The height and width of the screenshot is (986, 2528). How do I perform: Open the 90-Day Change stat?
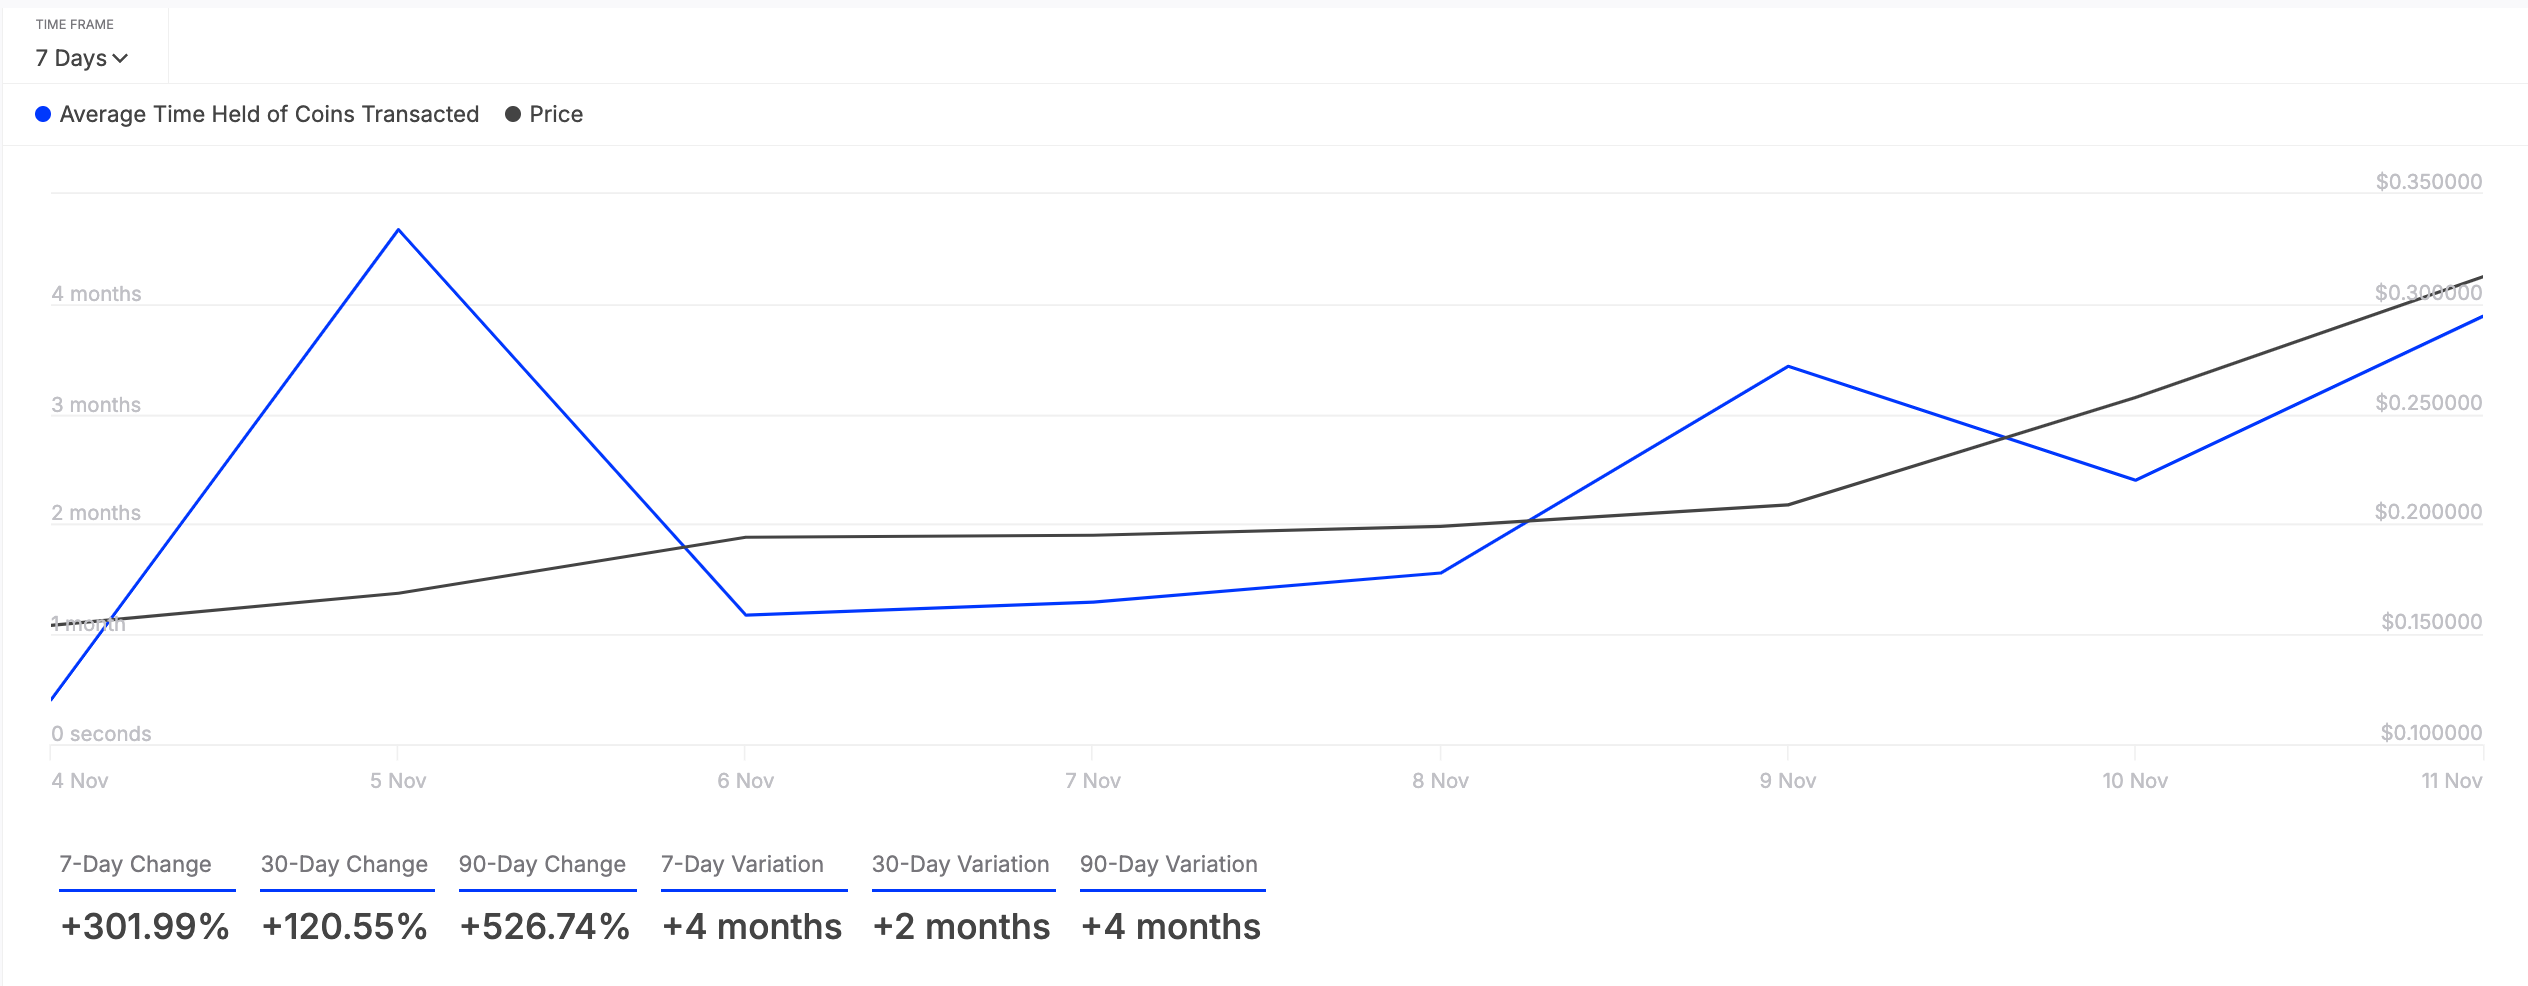[x=542, y=864]
